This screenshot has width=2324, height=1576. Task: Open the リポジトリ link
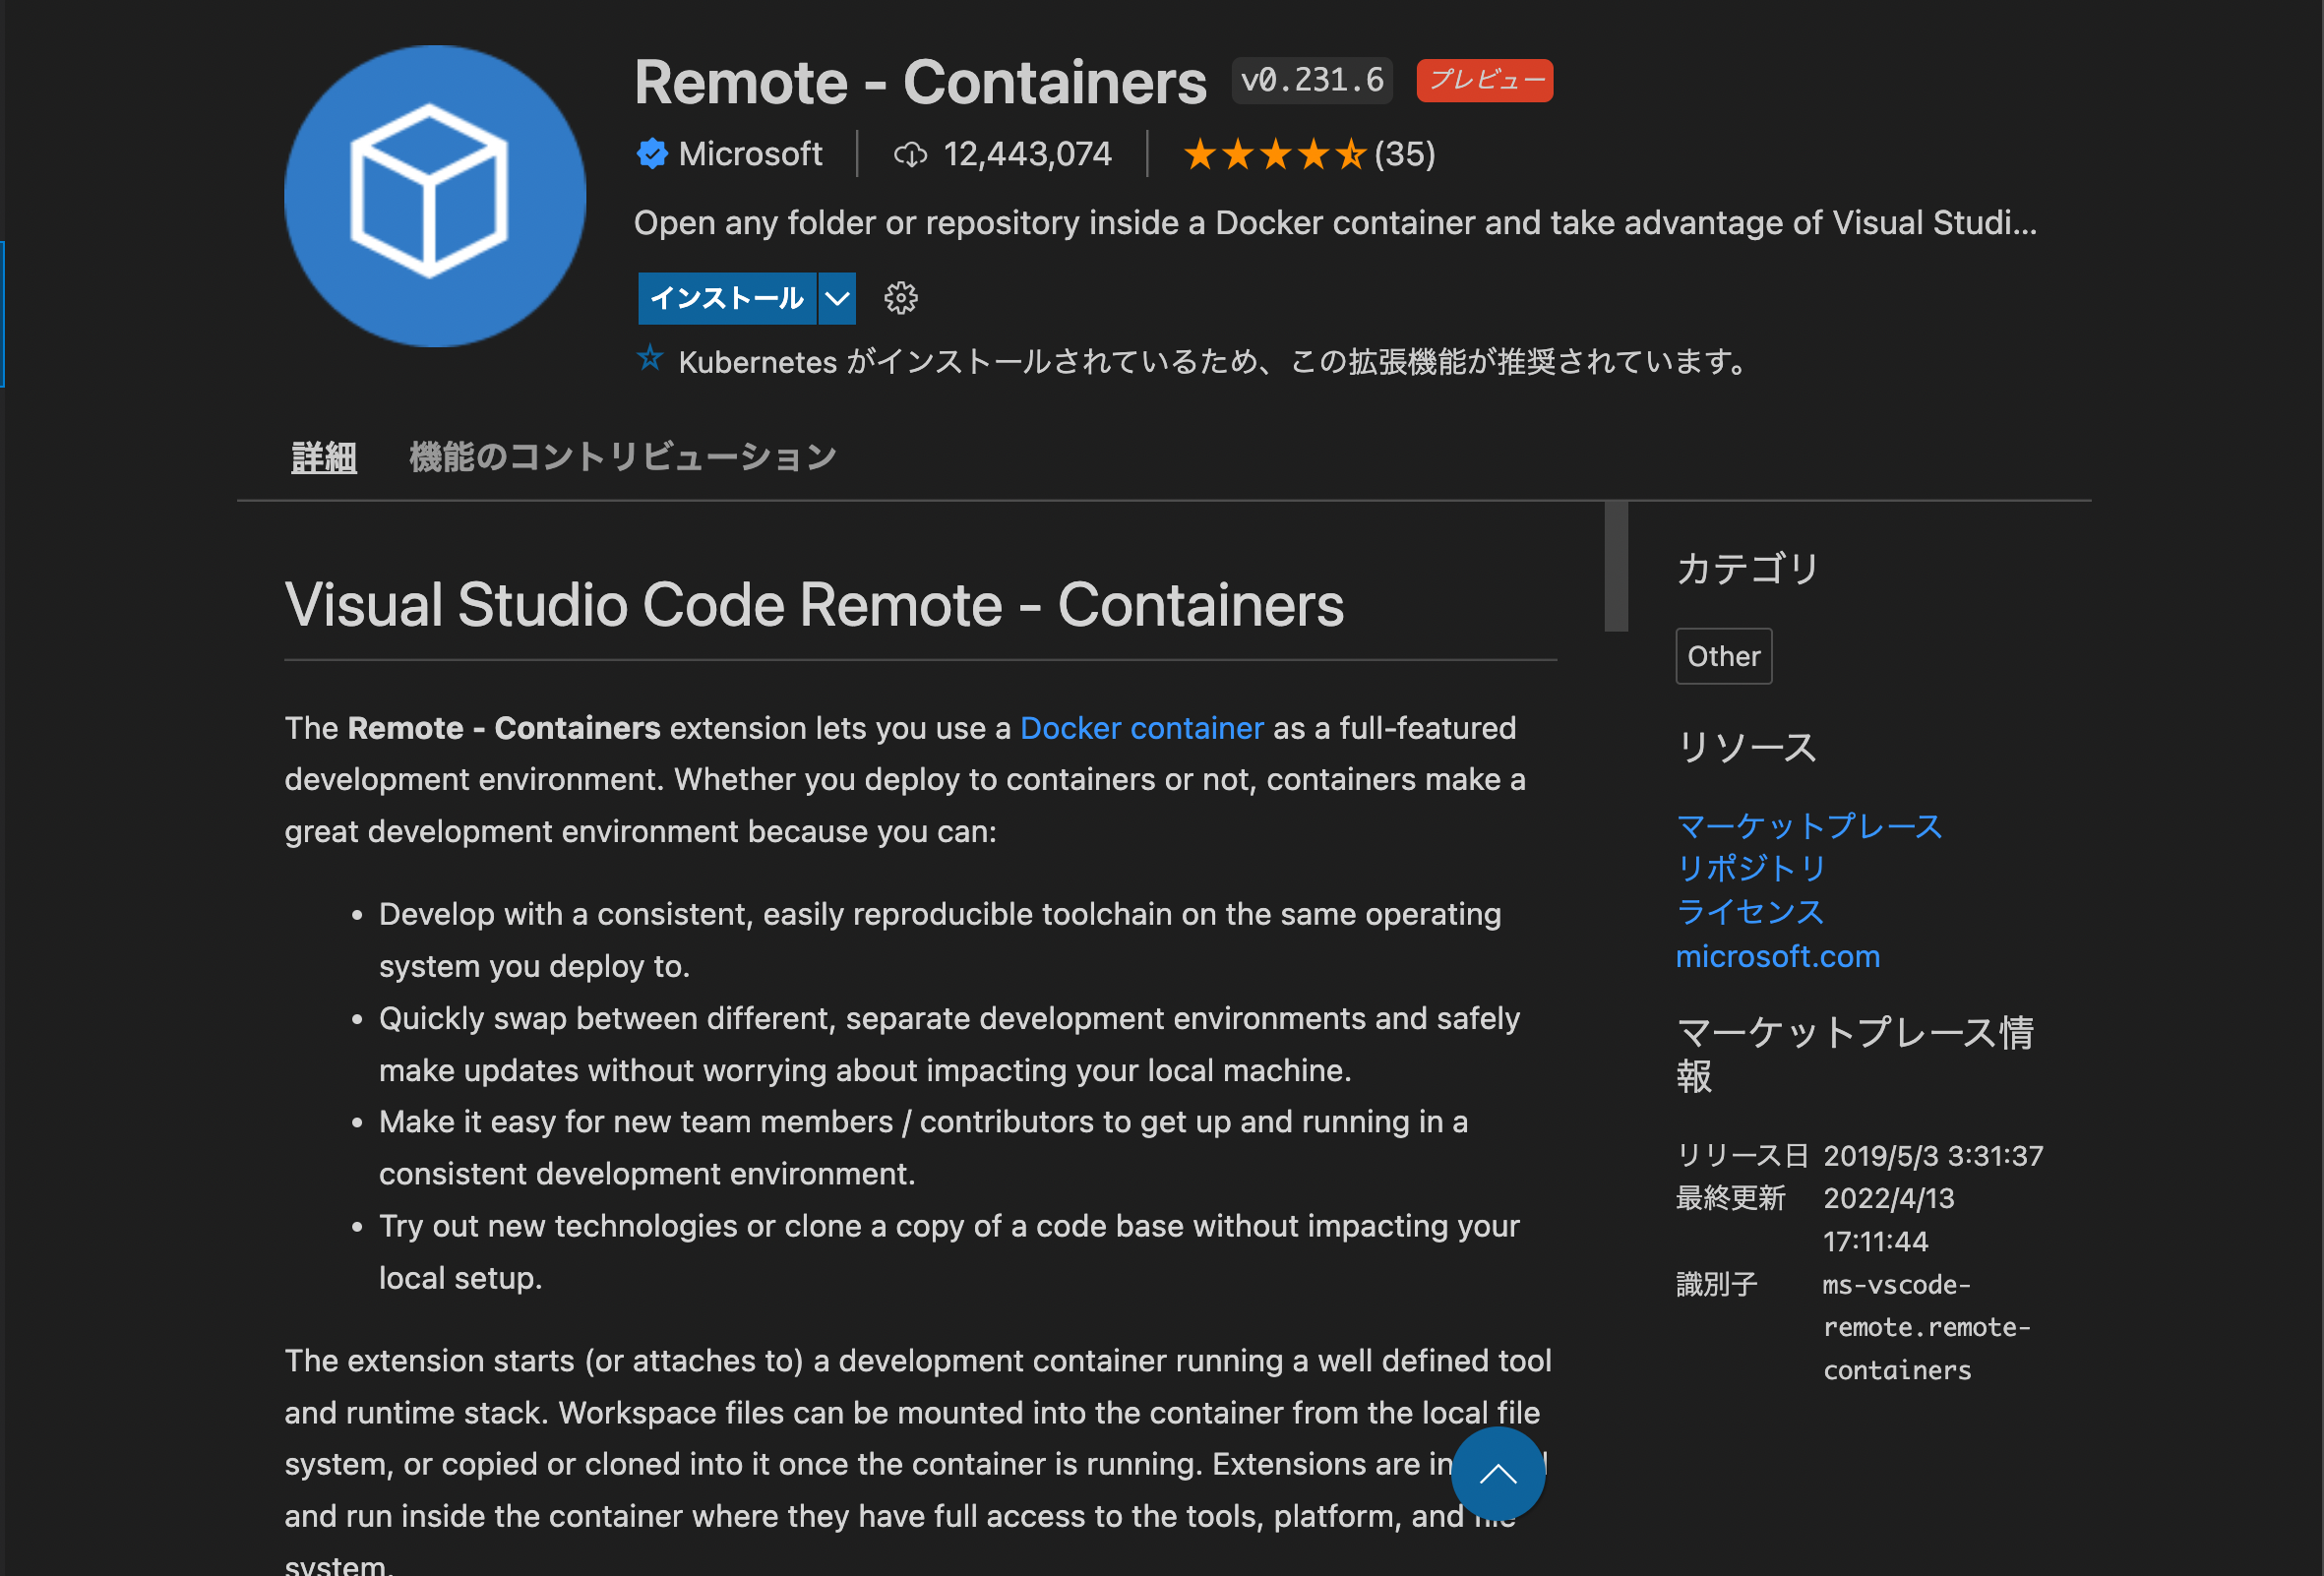[x=1749, y=868]
